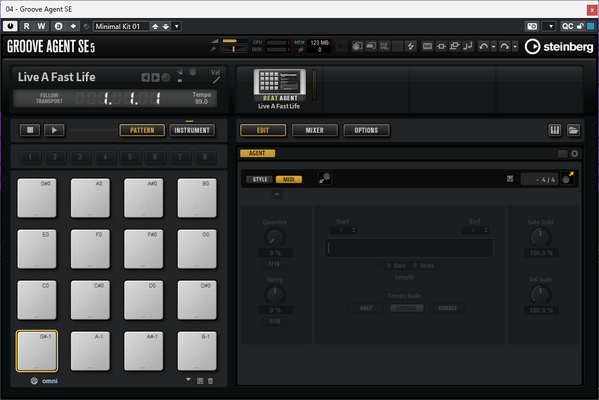Screen dimensions: 599x400
Task: Click the blue square icon beside the QC lock
Action: point(591,26)
